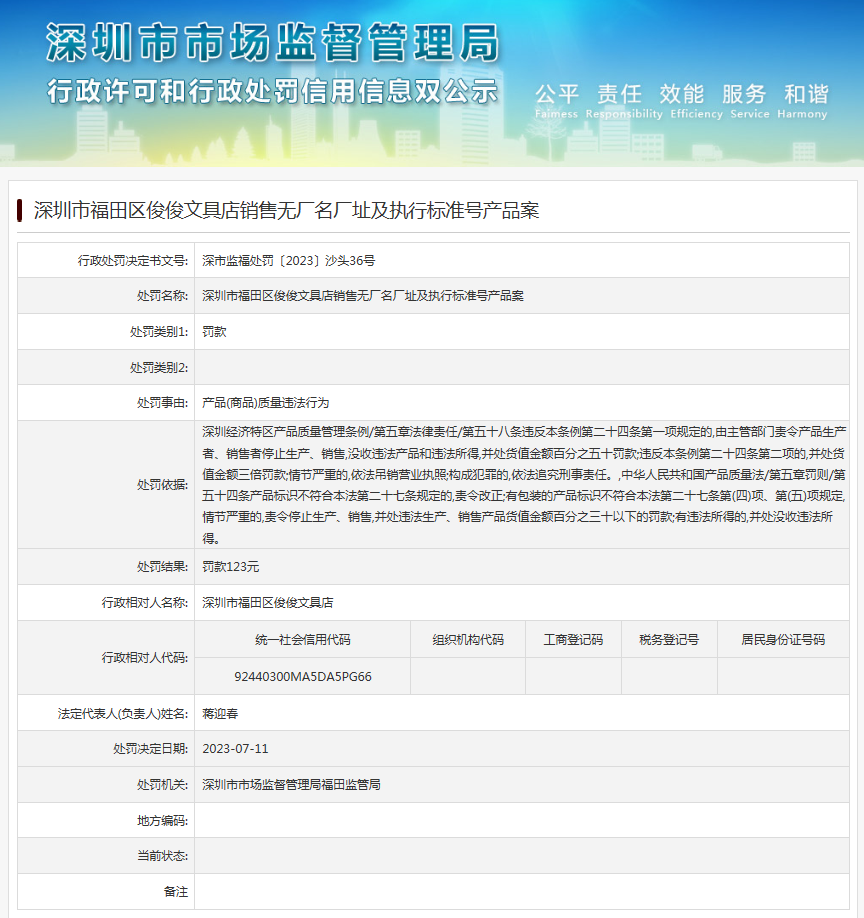Click the 行政相对人代码 label

click(x=145, y=658)
